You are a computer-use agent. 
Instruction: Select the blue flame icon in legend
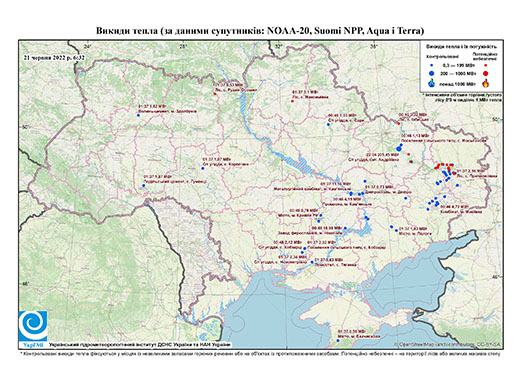click(431, 83)
